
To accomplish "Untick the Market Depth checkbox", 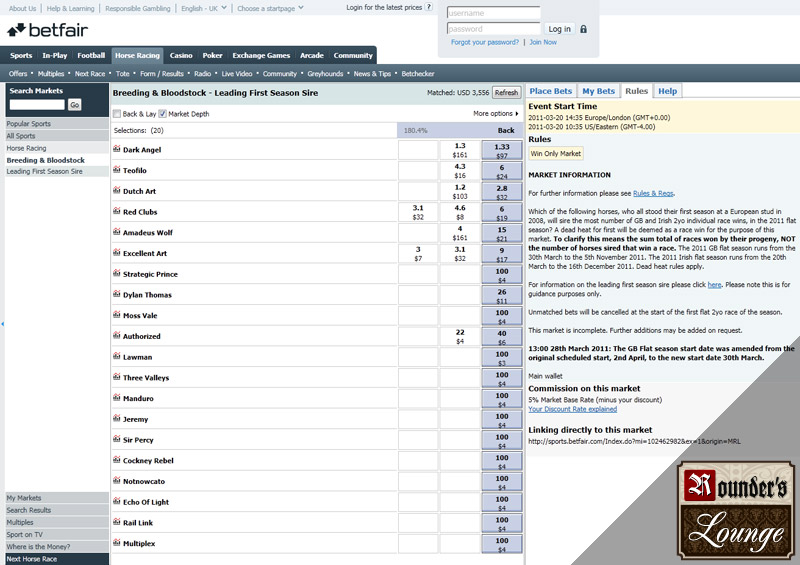I will point(162,114).
